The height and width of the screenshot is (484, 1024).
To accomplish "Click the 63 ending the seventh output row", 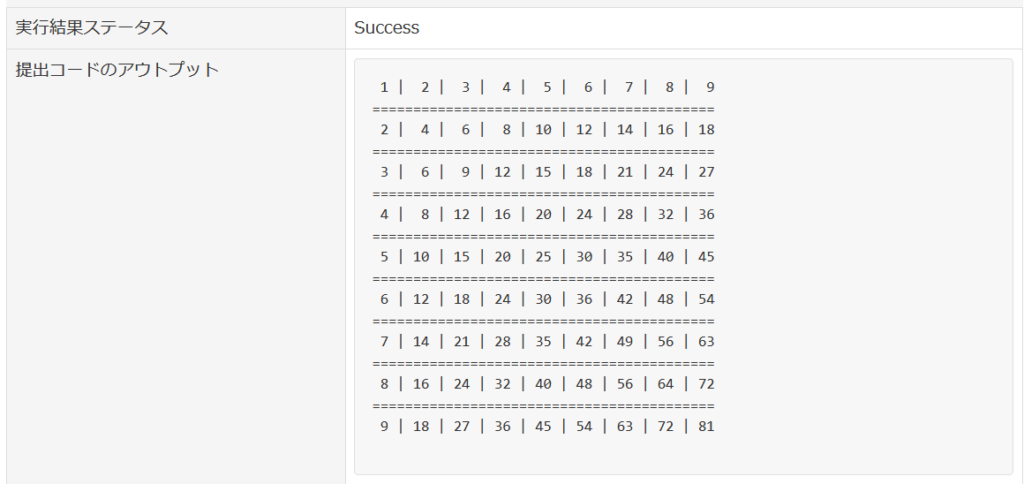I will point(706,342).
